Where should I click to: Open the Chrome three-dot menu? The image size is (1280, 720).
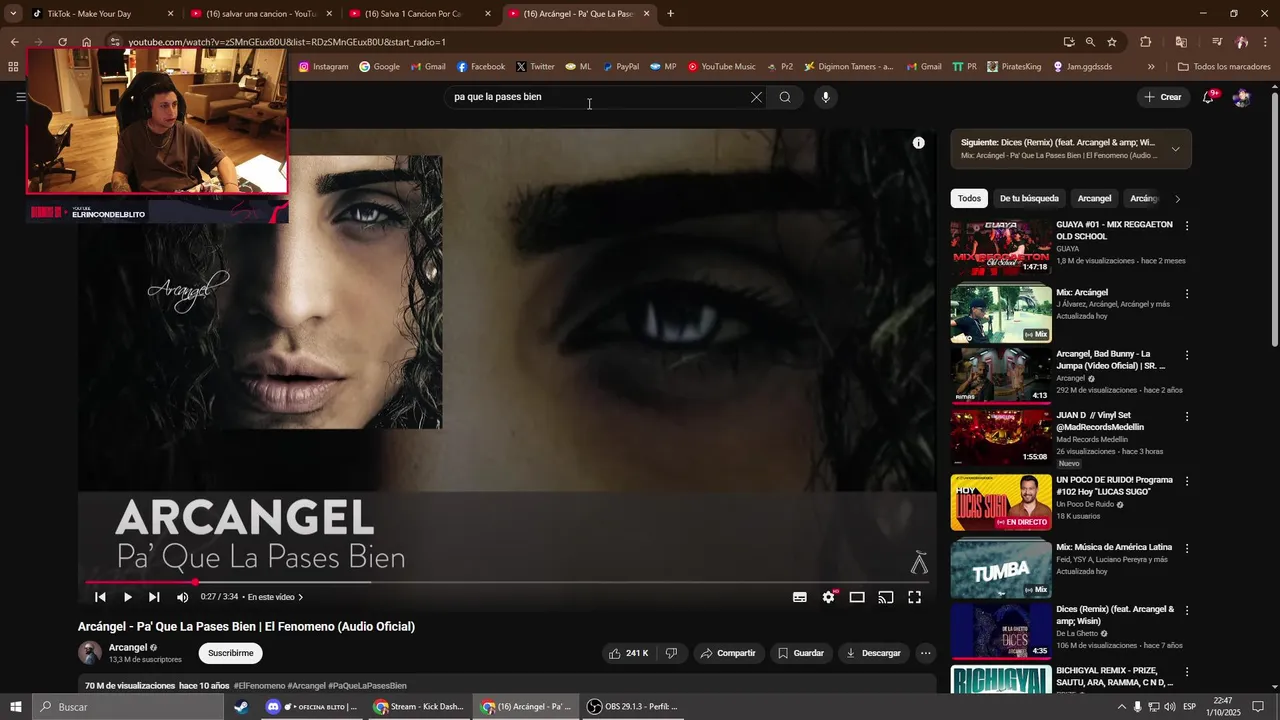coord(1266,42)
